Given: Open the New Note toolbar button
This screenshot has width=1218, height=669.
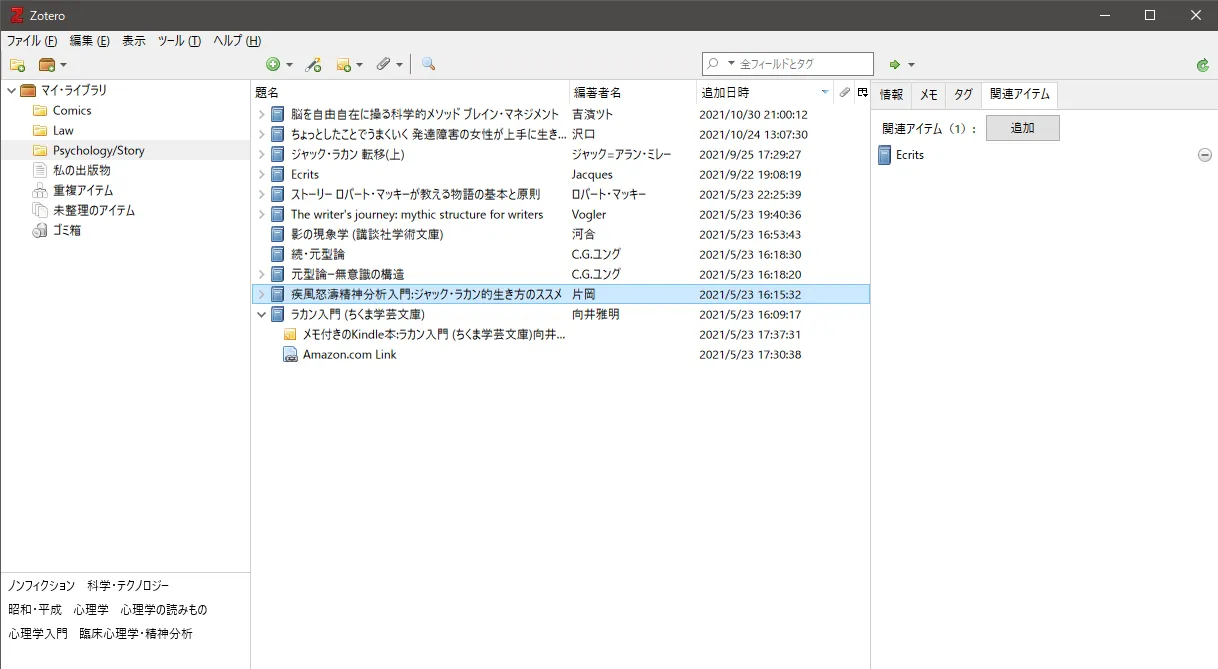Looking at the screenshot, I should [349, 64].
